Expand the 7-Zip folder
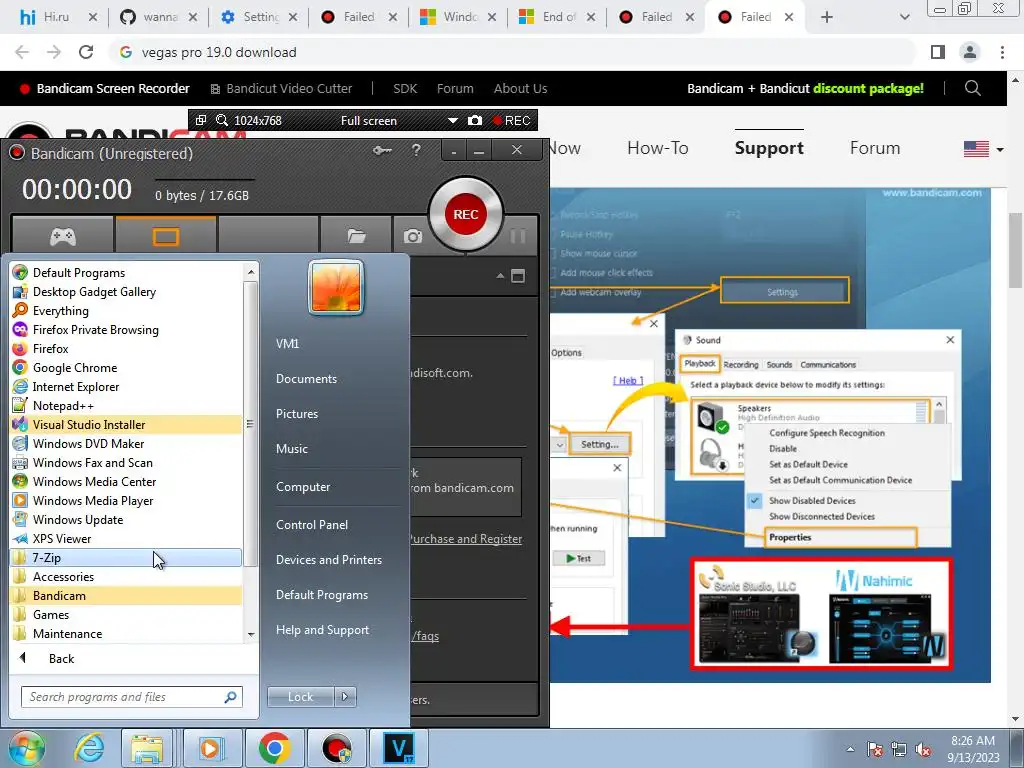The width and height of the screenshot is (1024, 768). 127,557
